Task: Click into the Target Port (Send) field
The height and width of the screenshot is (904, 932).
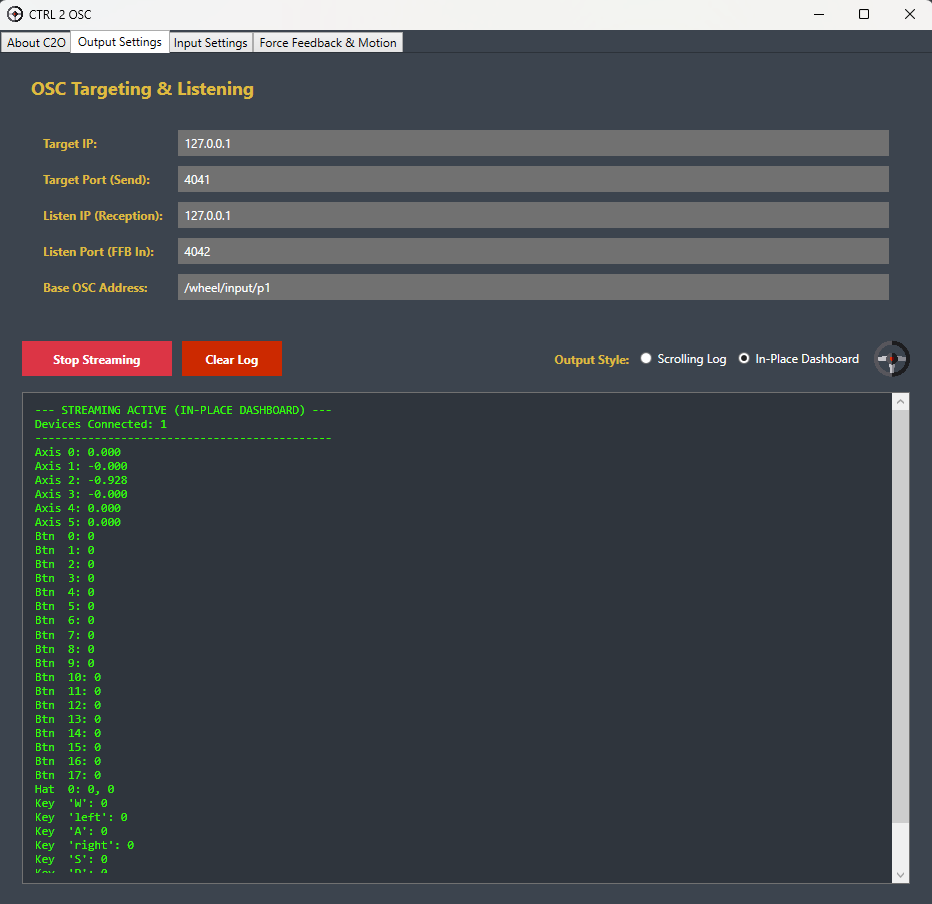Action: pos(532,179)
